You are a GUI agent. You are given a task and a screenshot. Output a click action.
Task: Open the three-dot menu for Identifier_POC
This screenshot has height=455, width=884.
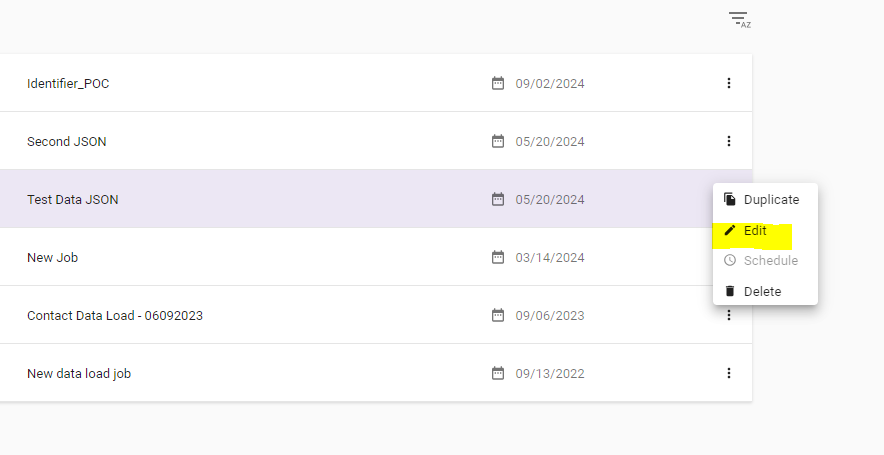729,83
